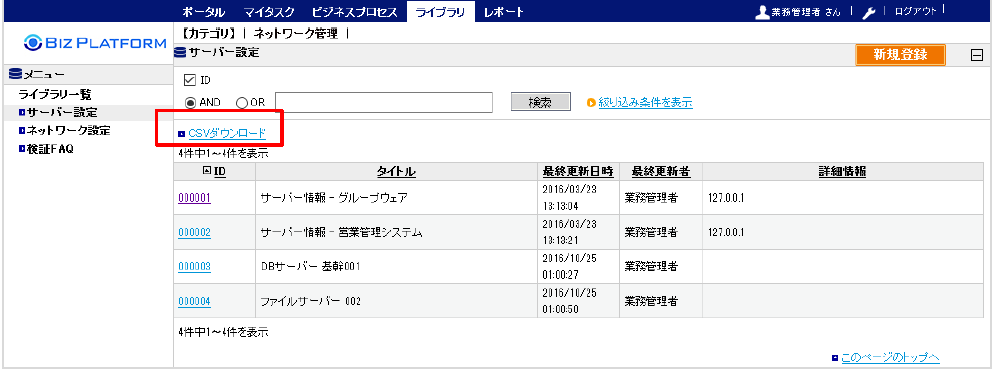This screenshot has width=993, height=371.
Task: Open record ID 000001
Action: point(194,198)
